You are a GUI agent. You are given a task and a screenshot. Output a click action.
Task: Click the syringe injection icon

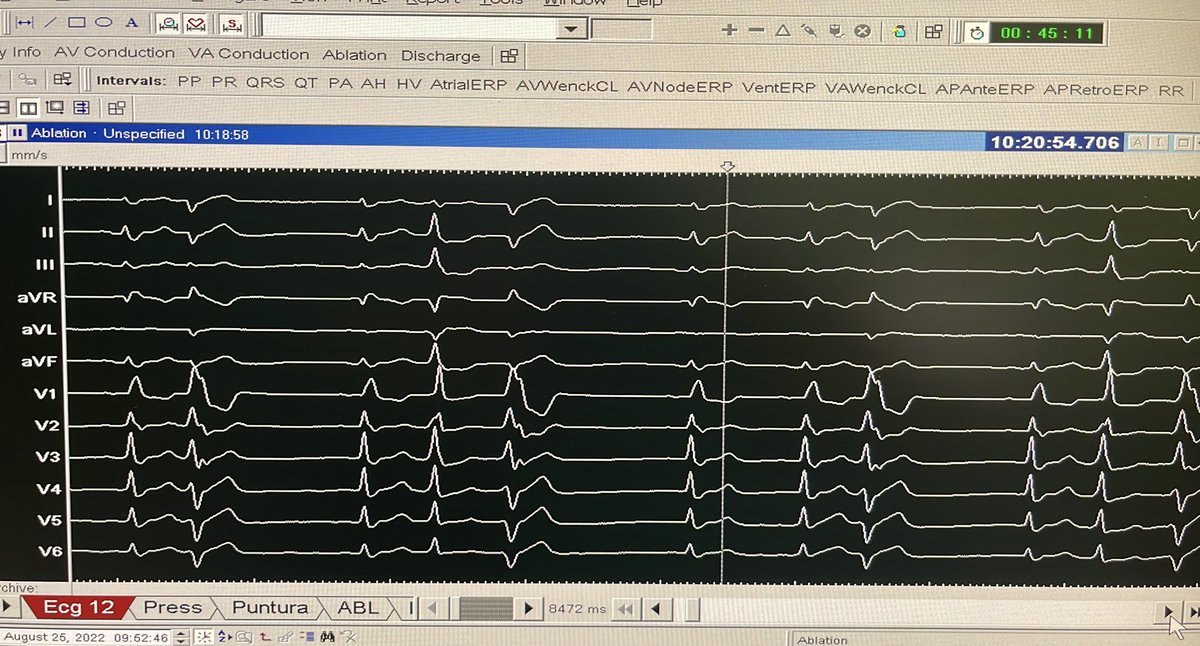pos(808,31)
